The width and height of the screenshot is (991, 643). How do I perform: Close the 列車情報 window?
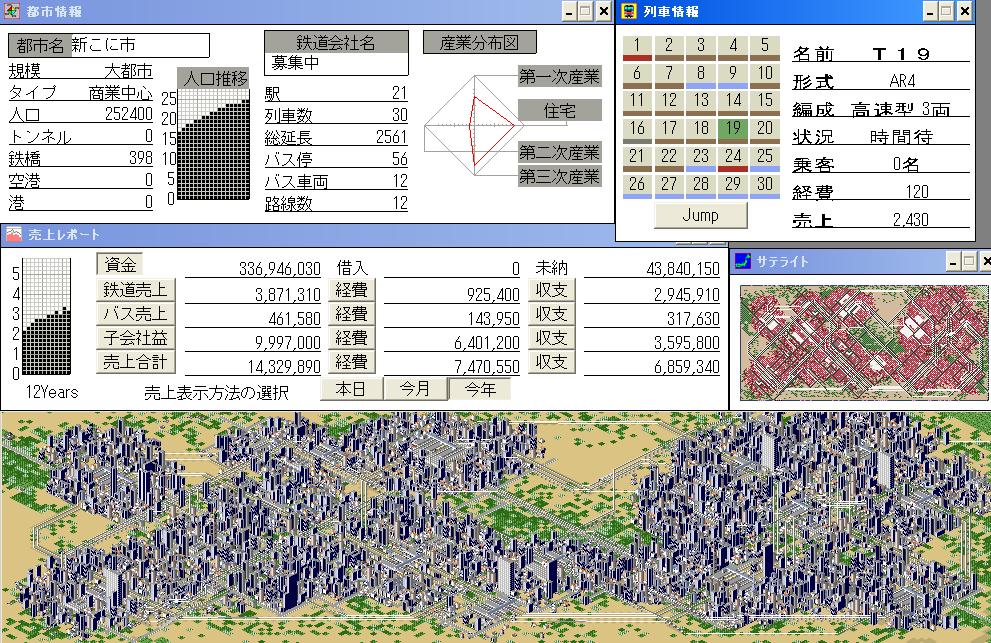[964, 11]
